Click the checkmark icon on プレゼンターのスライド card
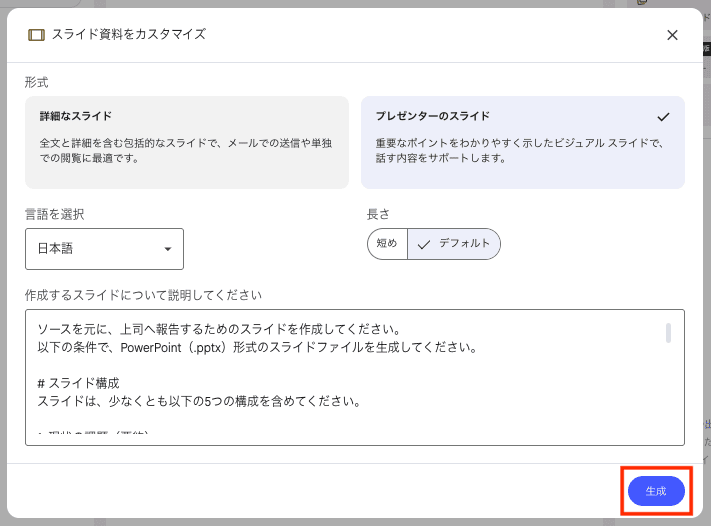This screenshot has height=526, width=711. point(663,117)
